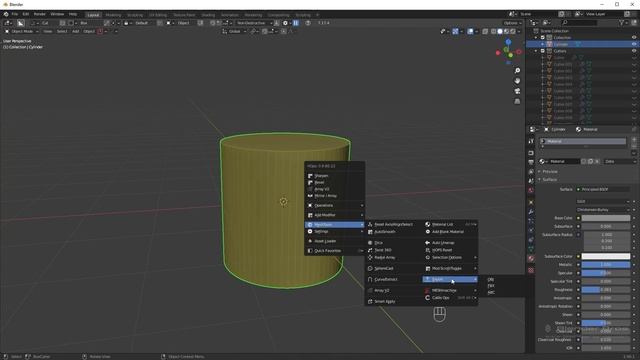Image resolution: width=640 pixels, height=360 pixels.
Task: Click the viewport zoom magnifier icon
Action: click(x=517, y=71)
